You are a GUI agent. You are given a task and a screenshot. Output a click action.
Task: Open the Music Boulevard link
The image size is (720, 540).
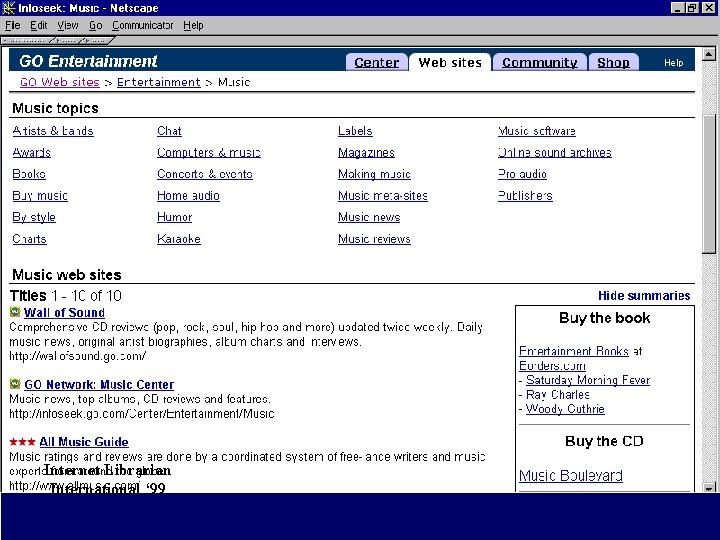571,476
